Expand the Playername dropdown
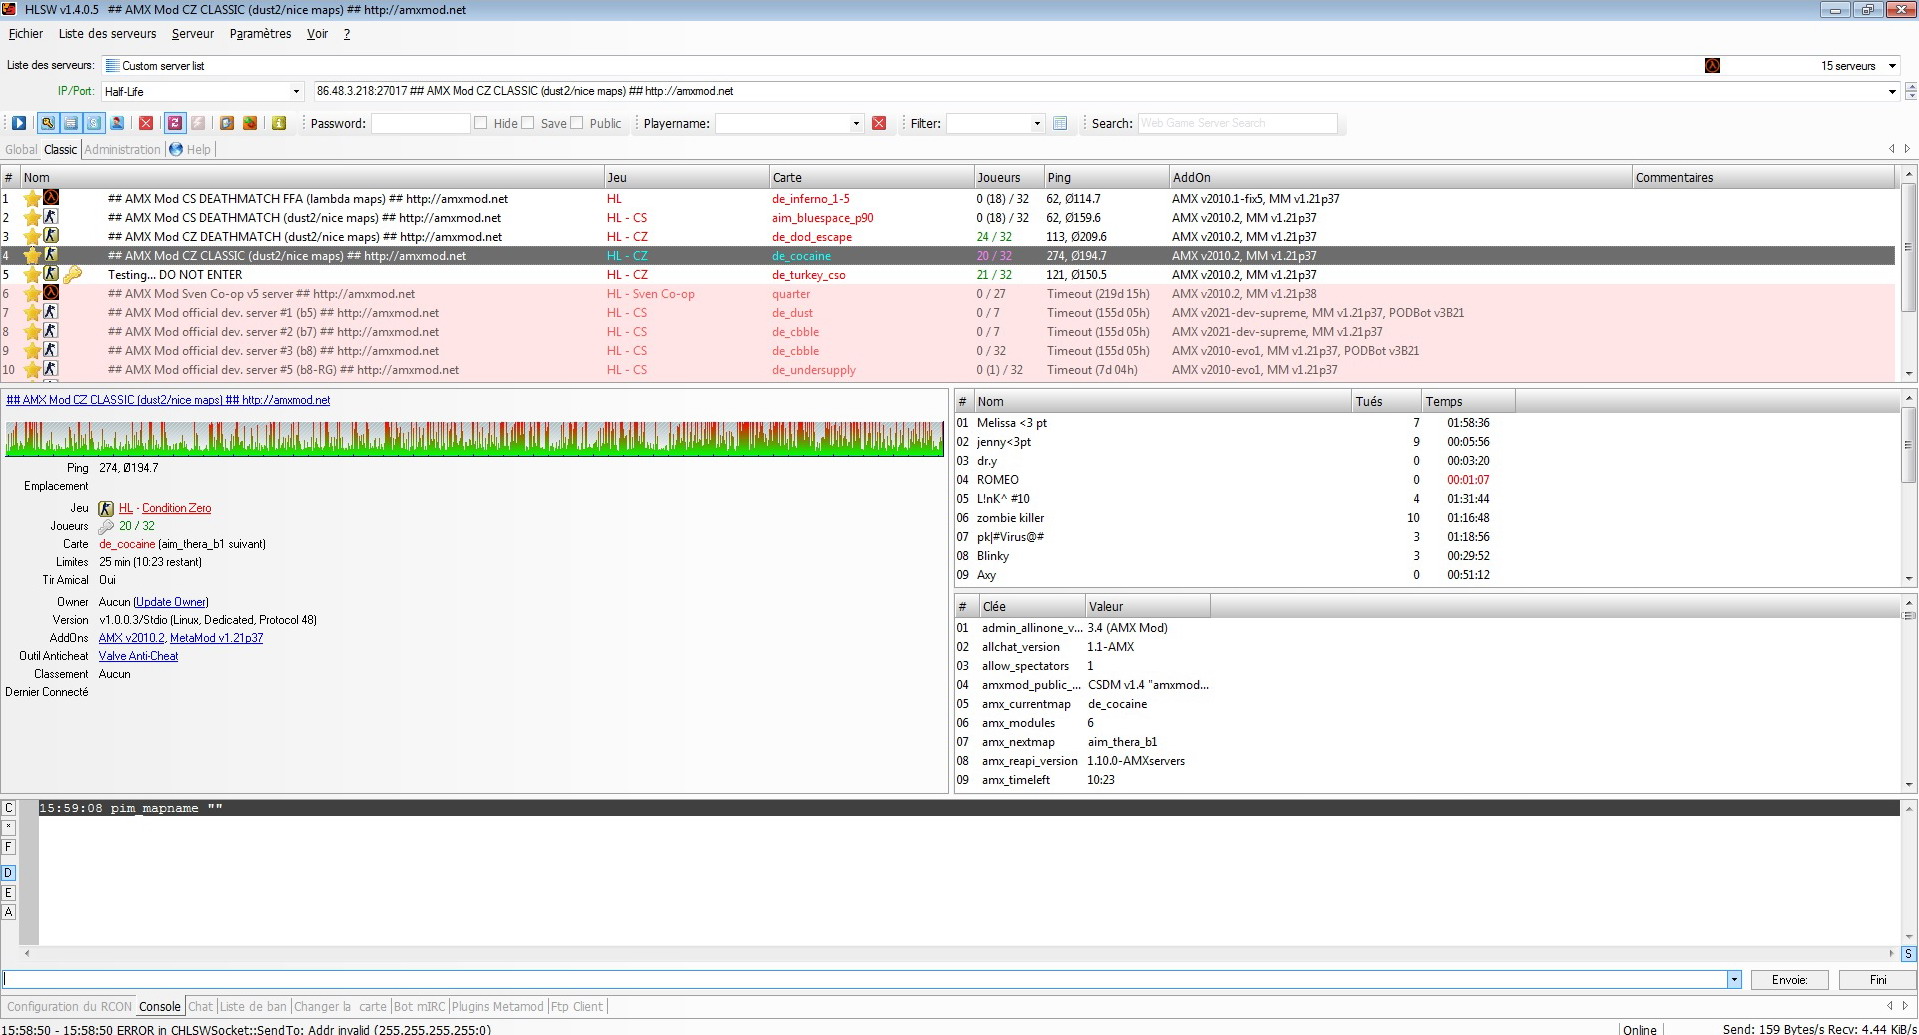Image resolution: width=1919 pixels, height=1035 pixels. (856, 124)
